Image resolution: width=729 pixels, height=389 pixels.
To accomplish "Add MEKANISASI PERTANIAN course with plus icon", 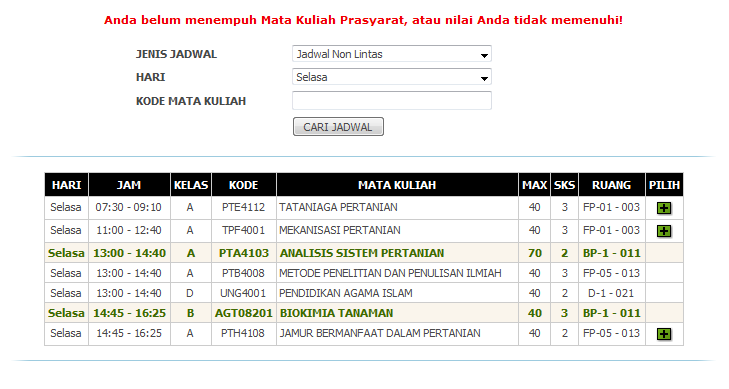I will tap(664, 231).
